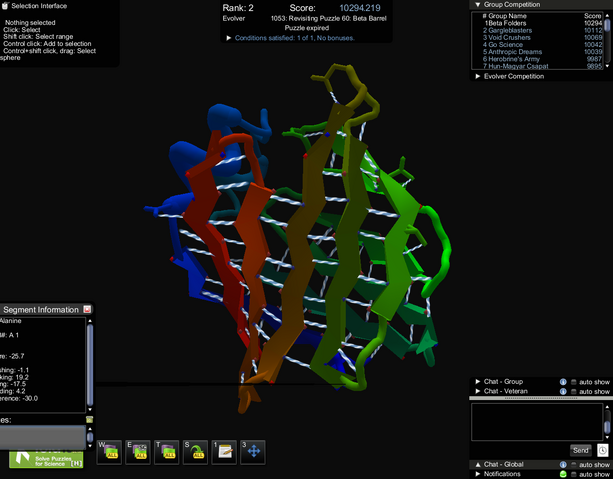Click the green Notifications status icon
The image size is (613, 479).
pos(563,474)
